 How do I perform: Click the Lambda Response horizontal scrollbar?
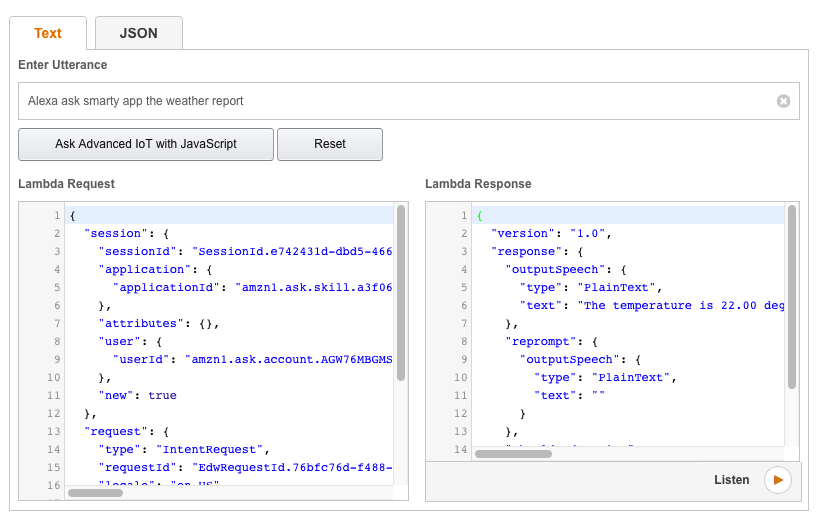pyautogui.click(x=513, y=453)
